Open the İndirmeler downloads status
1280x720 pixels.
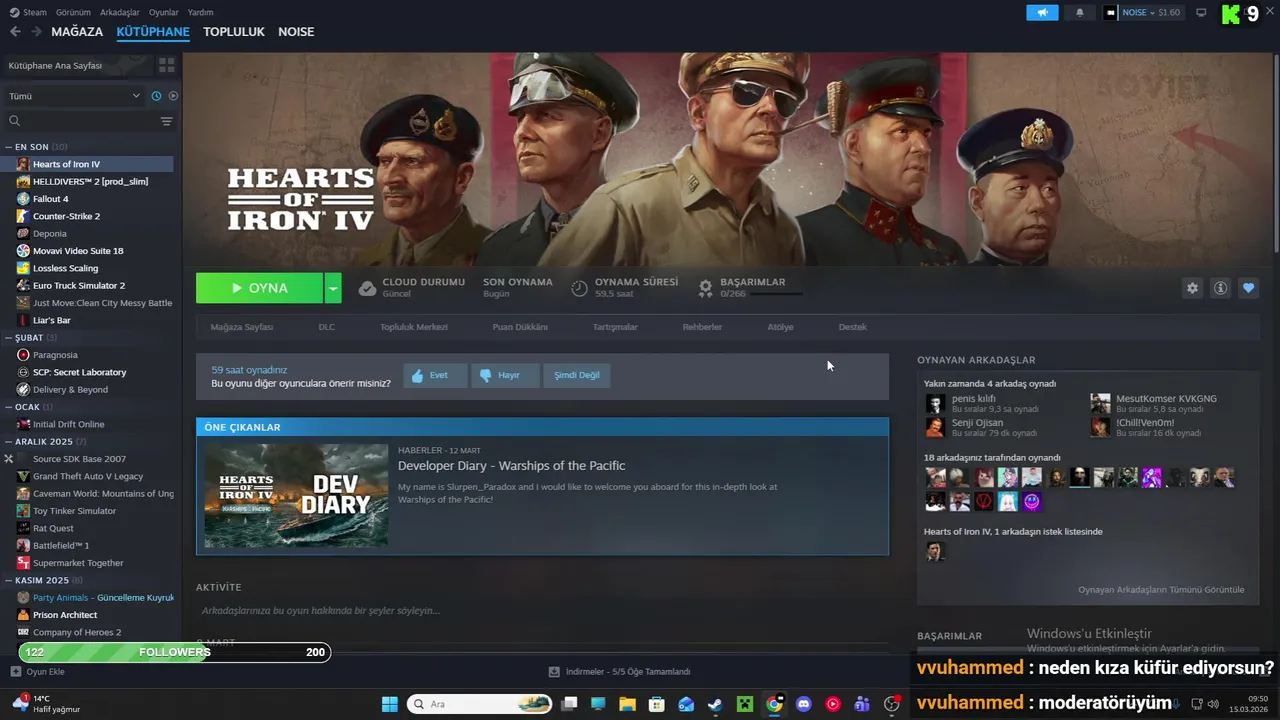(x=620, y=672)
